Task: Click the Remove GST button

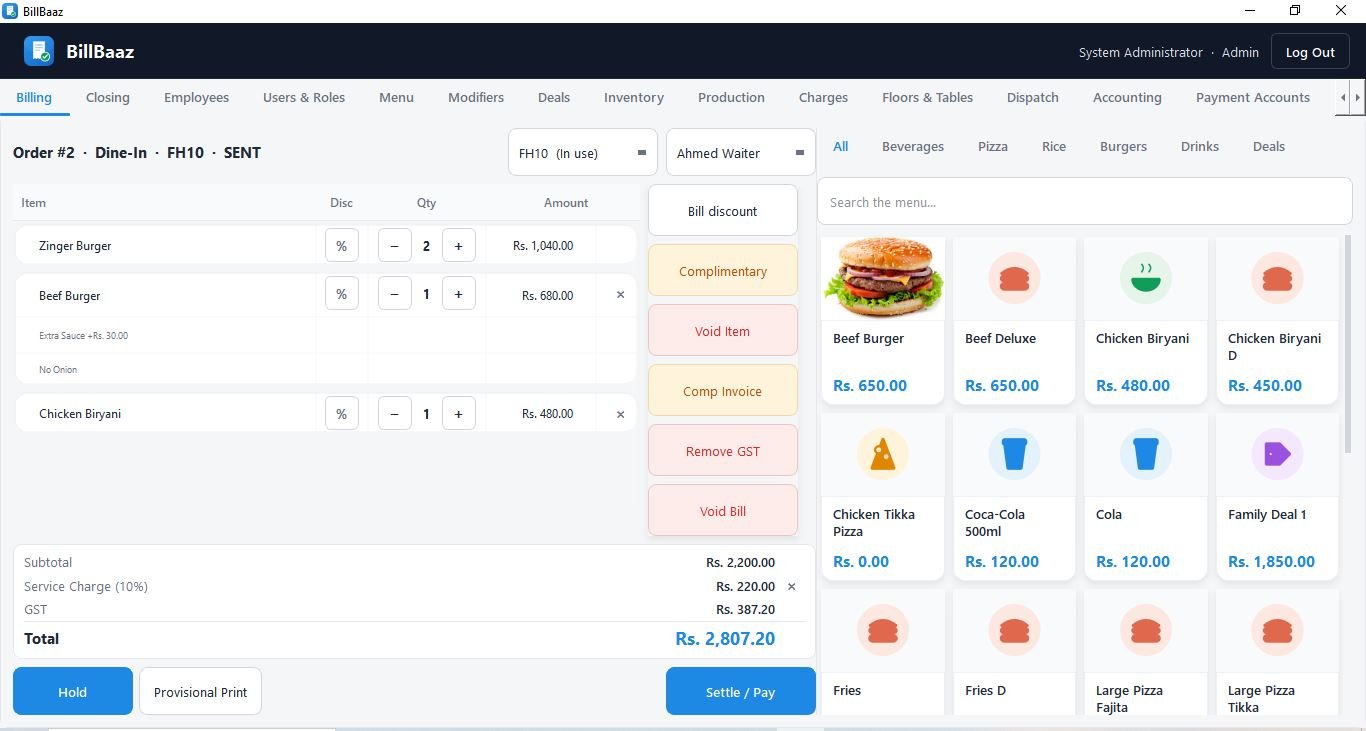Action: [x=723, y=451]
